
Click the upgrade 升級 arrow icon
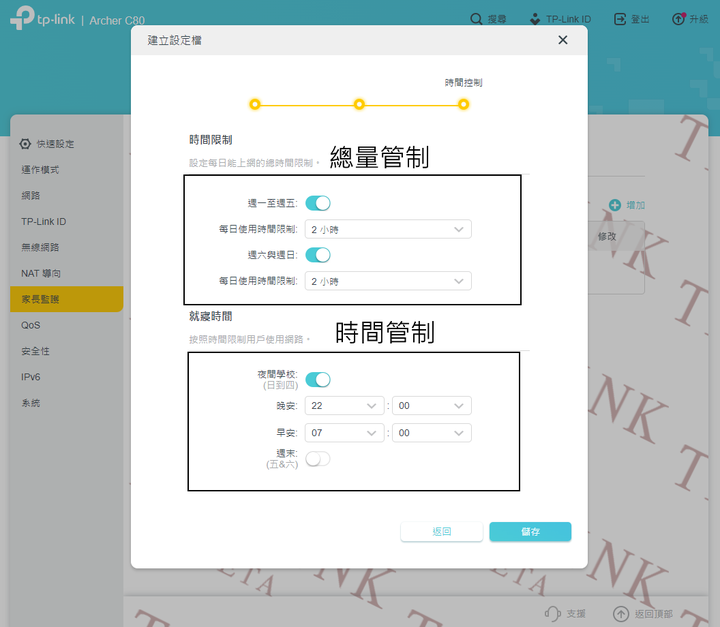[x=678, y=19]
